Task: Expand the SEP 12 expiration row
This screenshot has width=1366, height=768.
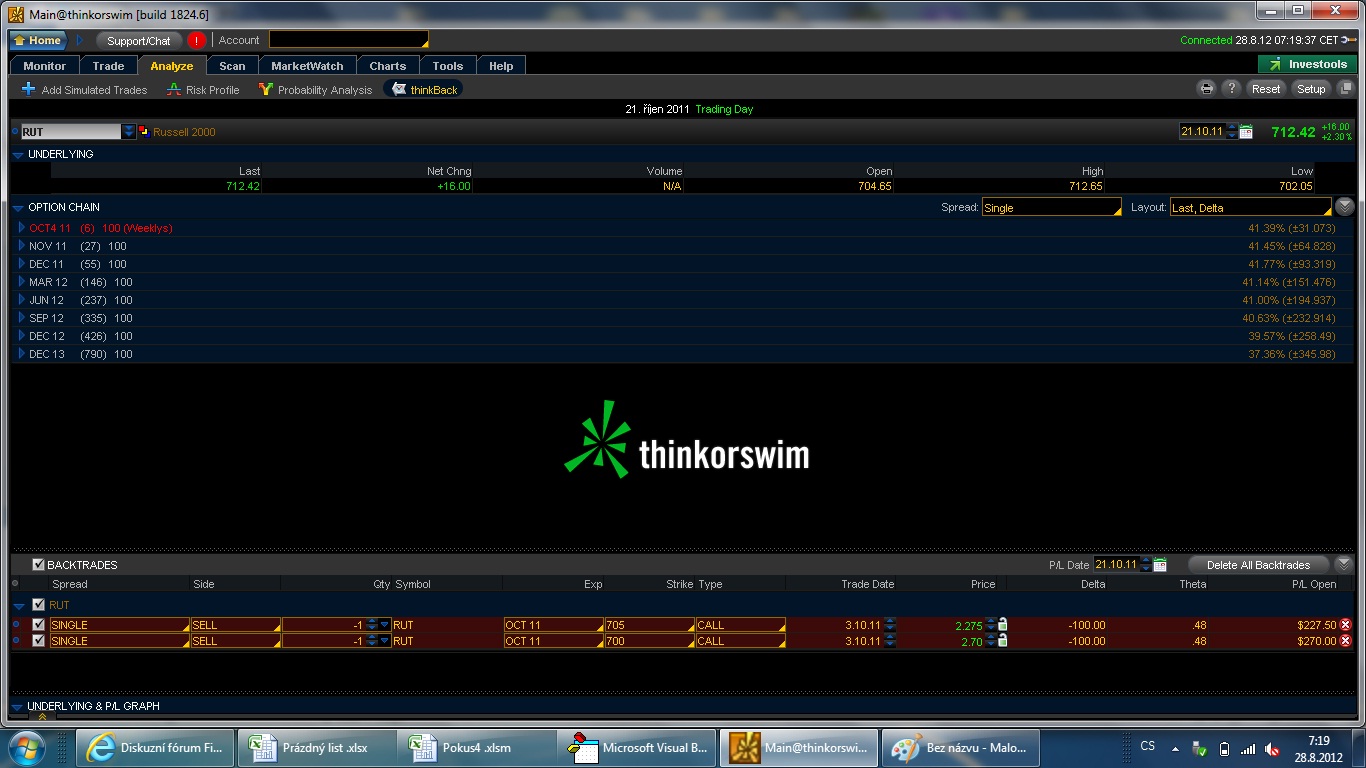Action: point(22,318)
